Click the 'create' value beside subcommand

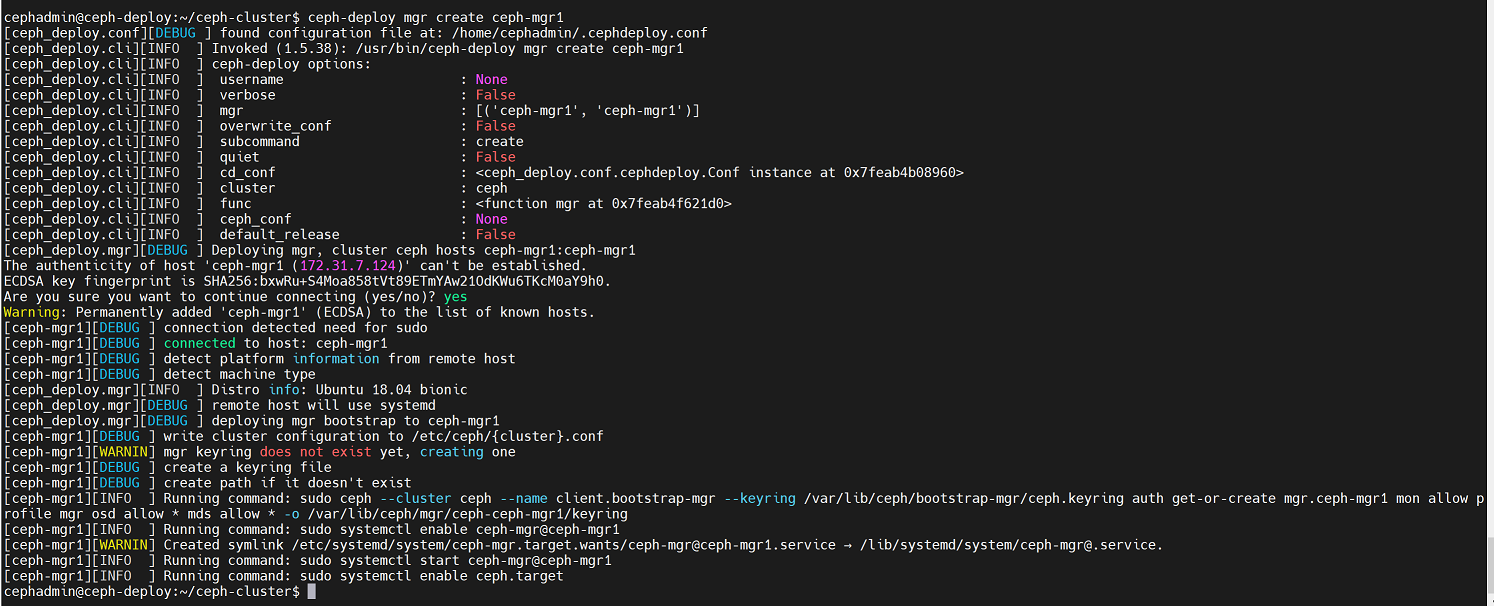click(x=499, y=141)
